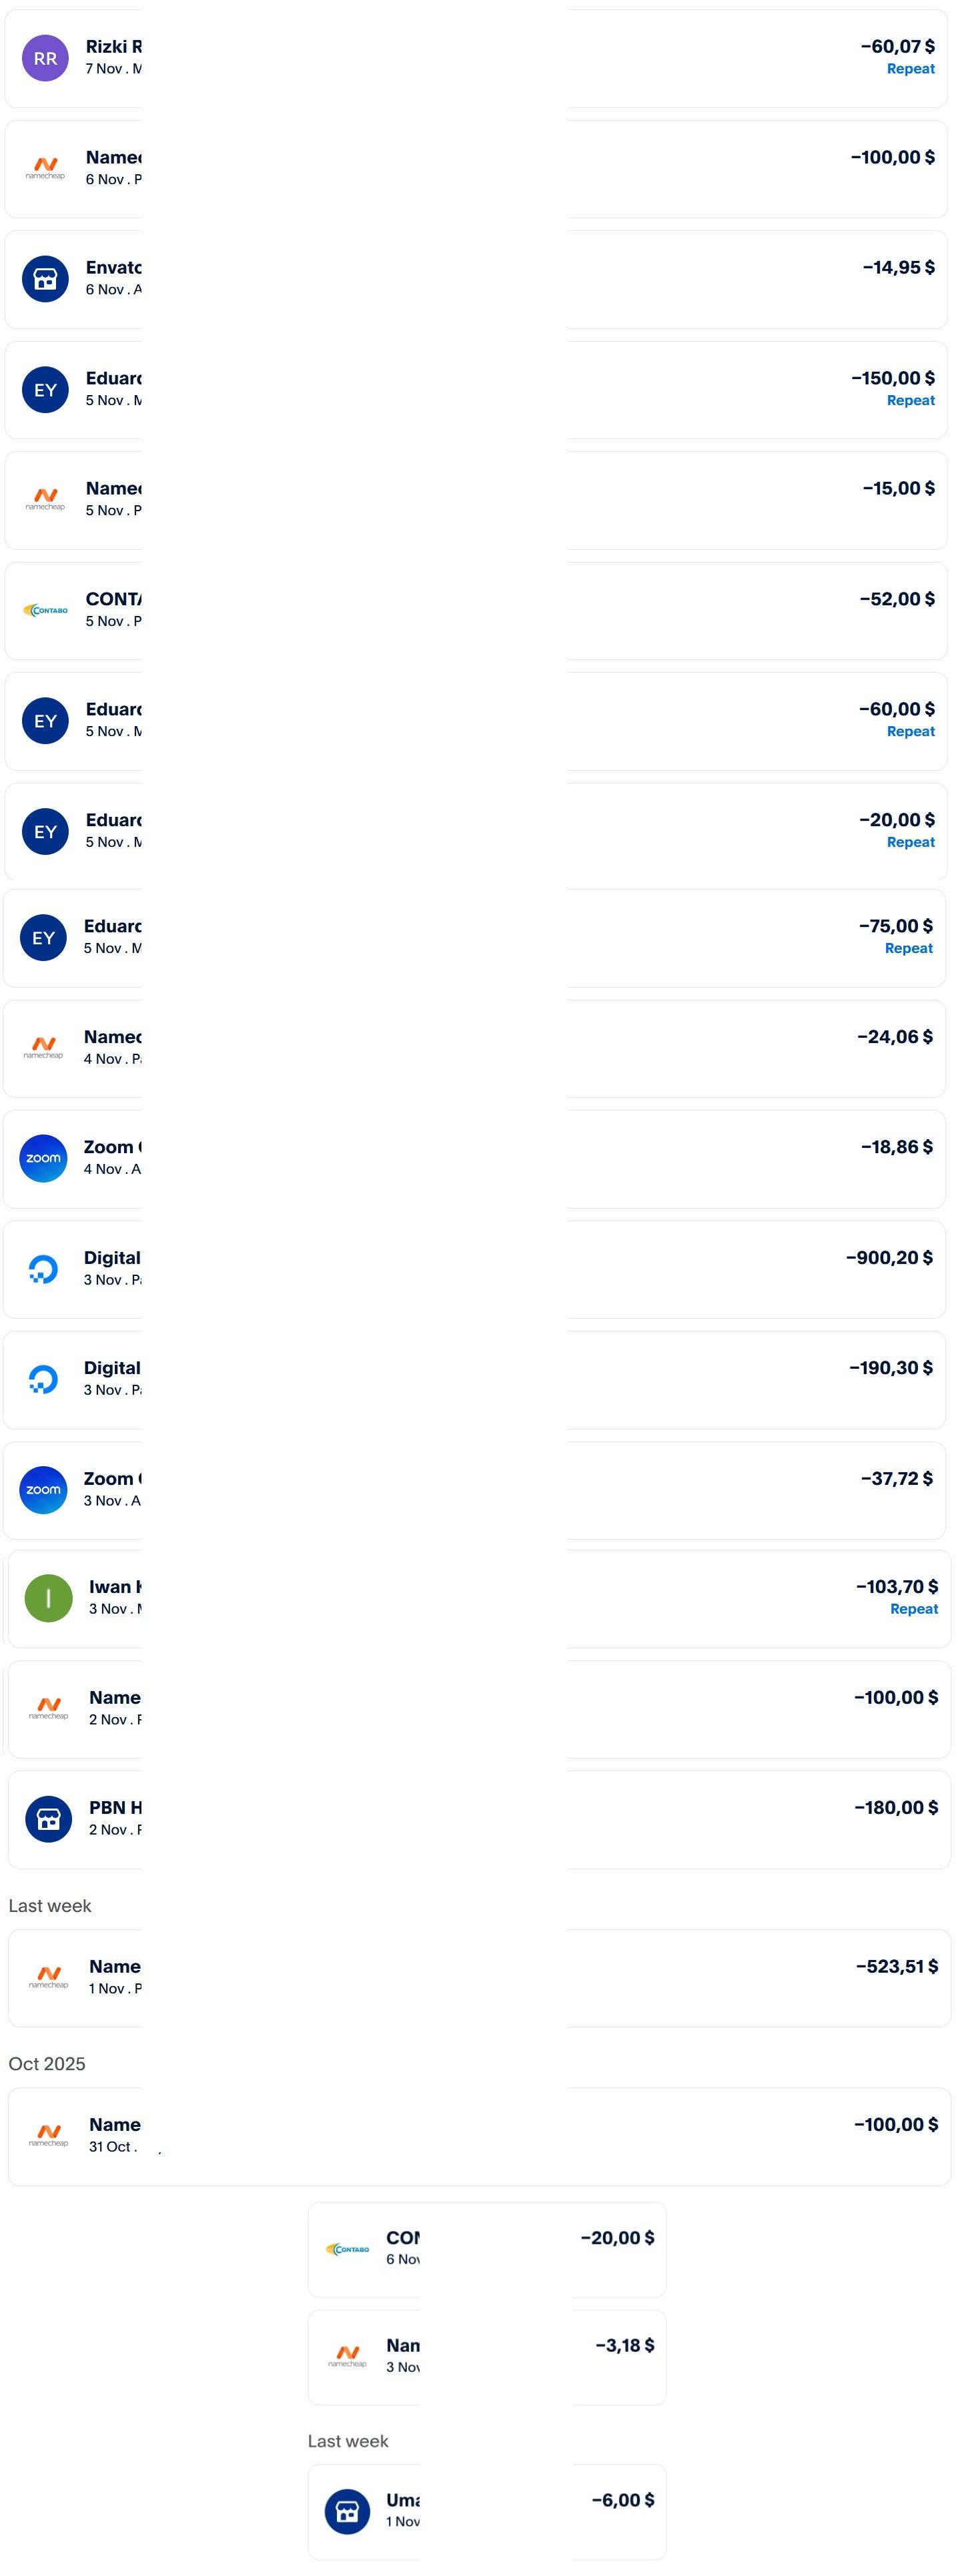Click the Envato storefront icon
The width and height of the screenshot is (958, 2576).
(45, 279)
